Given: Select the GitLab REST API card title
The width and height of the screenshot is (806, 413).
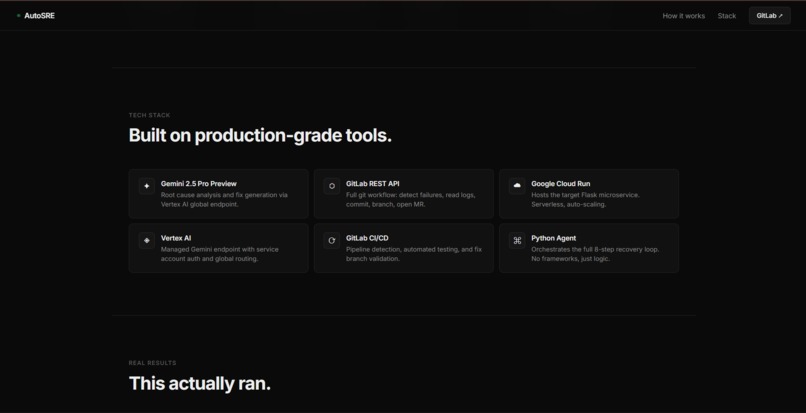Looking at the screenshot, I should tap(373, 184).
